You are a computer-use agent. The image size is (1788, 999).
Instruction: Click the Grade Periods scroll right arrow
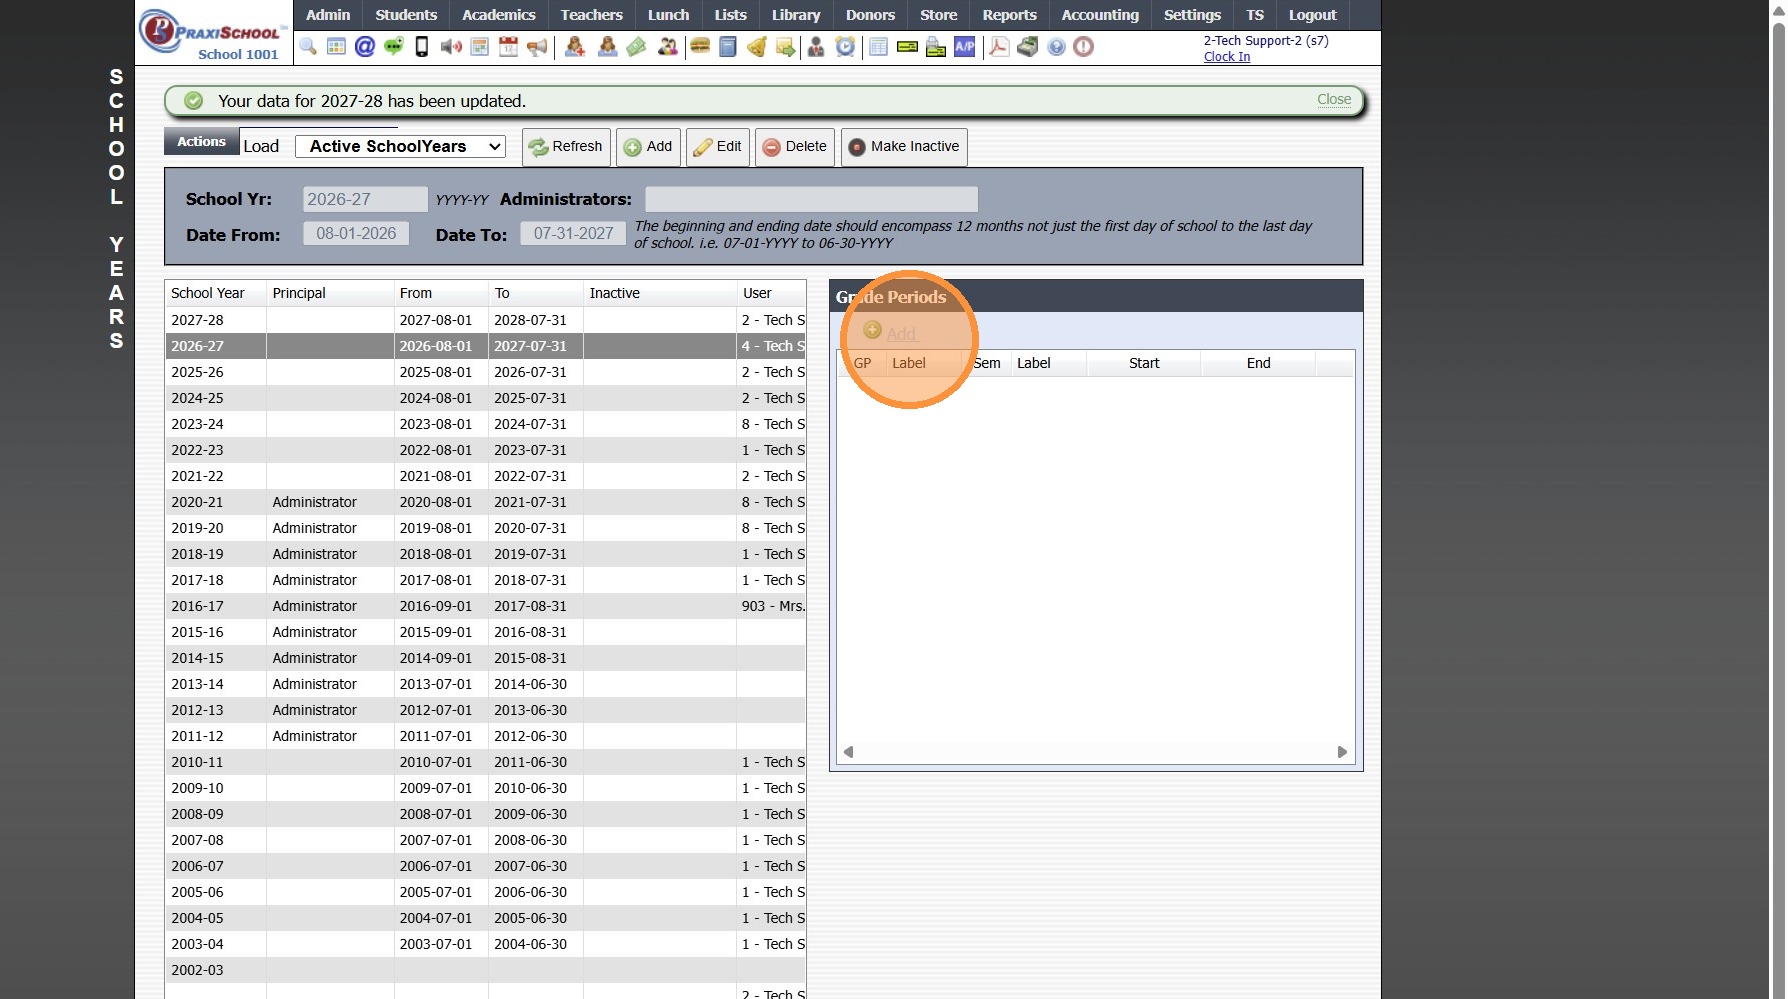click(x=1342, y=752)
